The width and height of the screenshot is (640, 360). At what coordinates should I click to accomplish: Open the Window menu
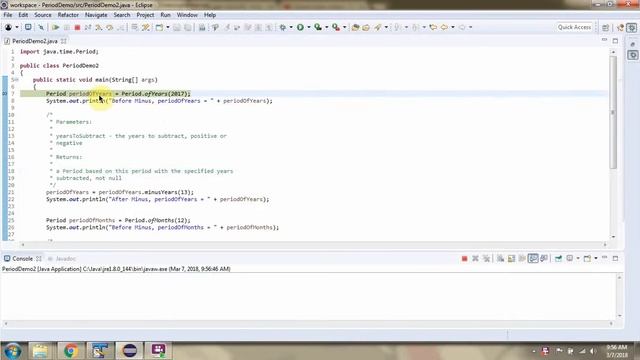click(187, 15)
